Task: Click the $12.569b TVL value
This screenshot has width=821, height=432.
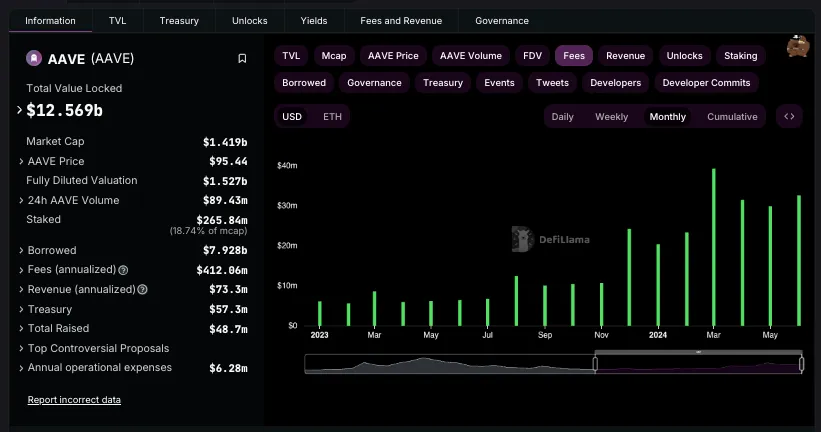Action: tap(64, 110)
